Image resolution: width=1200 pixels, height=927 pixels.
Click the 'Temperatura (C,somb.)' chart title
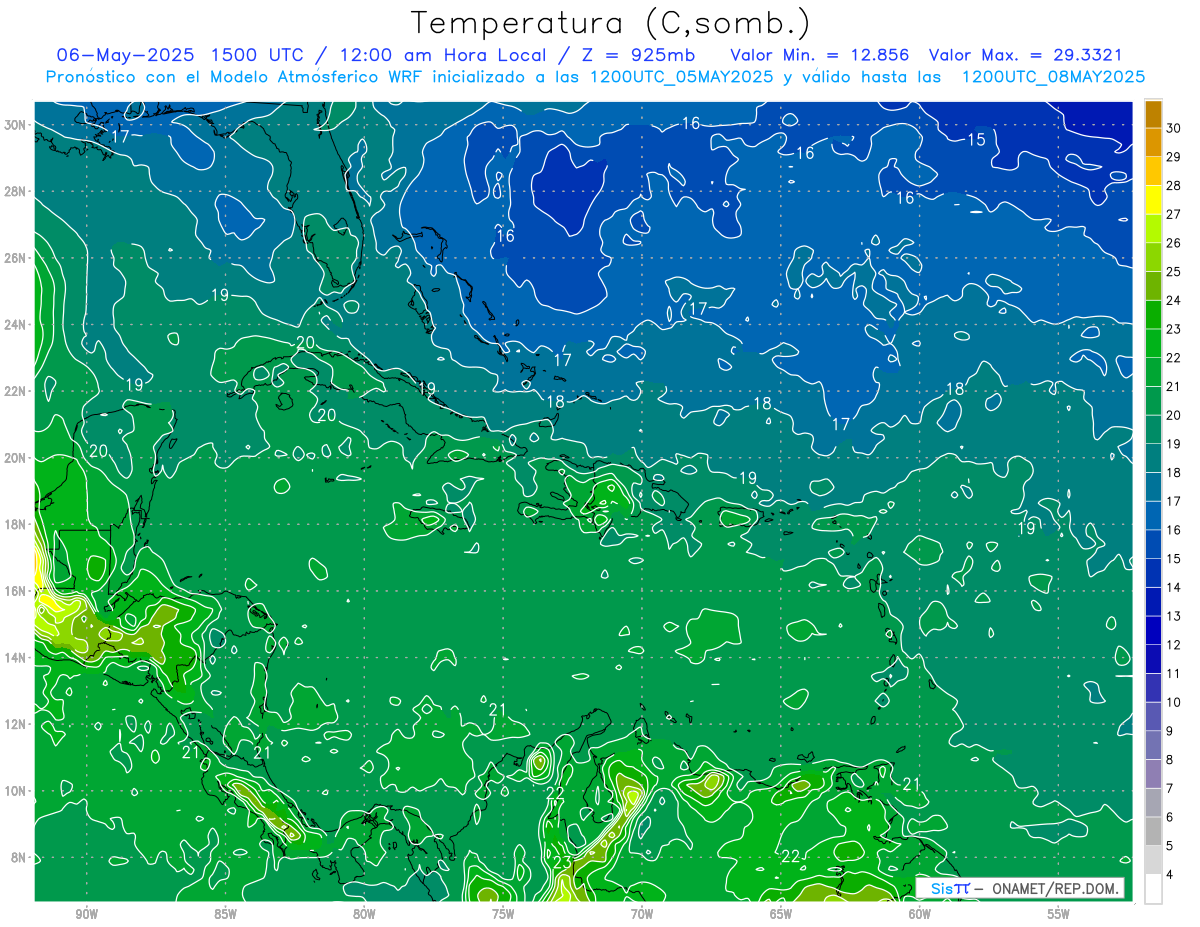click(x=611, y=22)
